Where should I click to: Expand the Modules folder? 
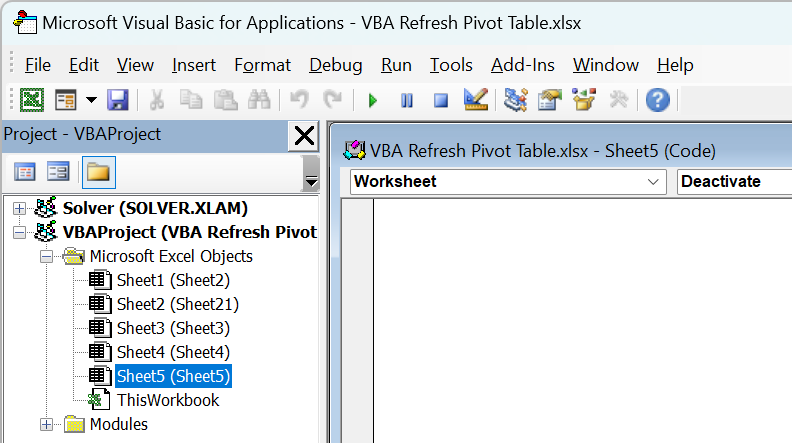point(46,424)
